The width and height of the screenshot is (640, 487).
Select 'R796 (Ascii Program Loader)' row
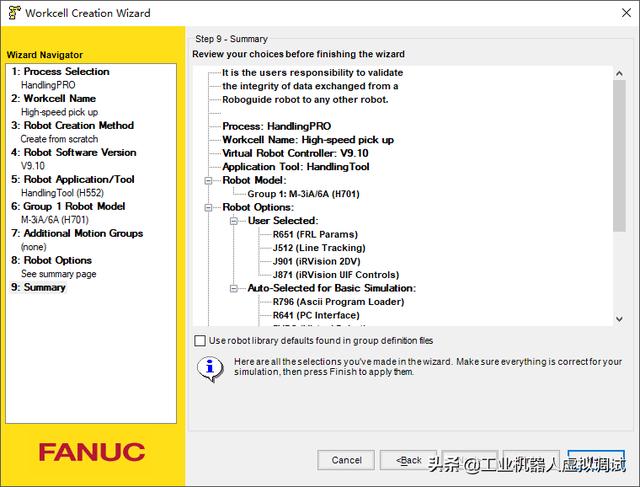click(x=338, y=302)
